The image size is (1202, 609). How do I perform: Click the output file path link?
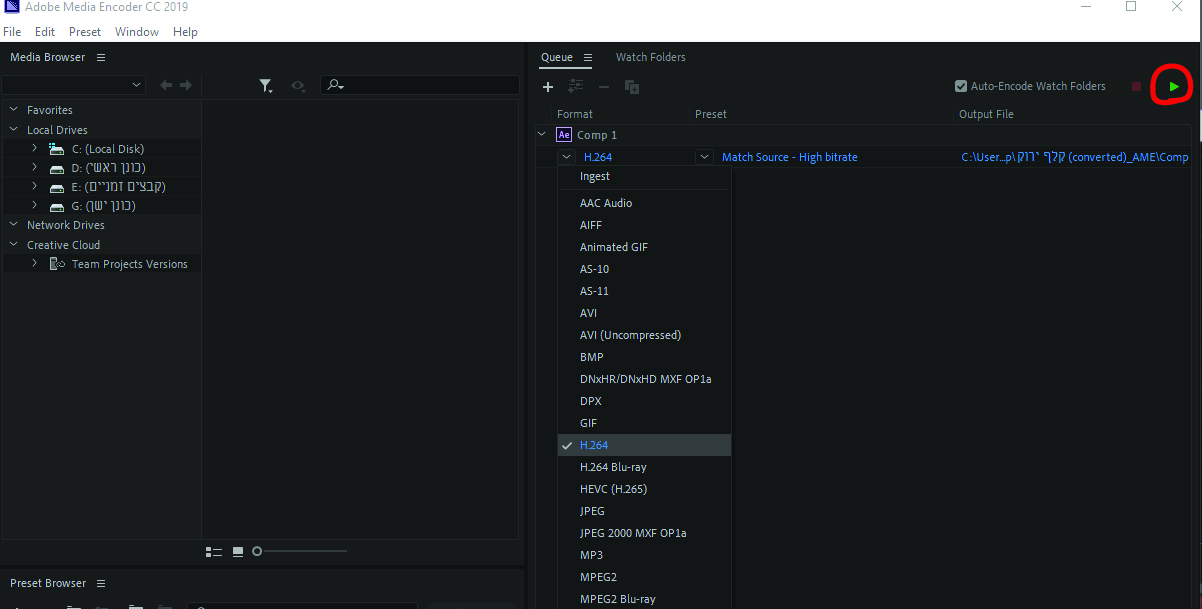pyautogui.click(x=1075, y=157)
